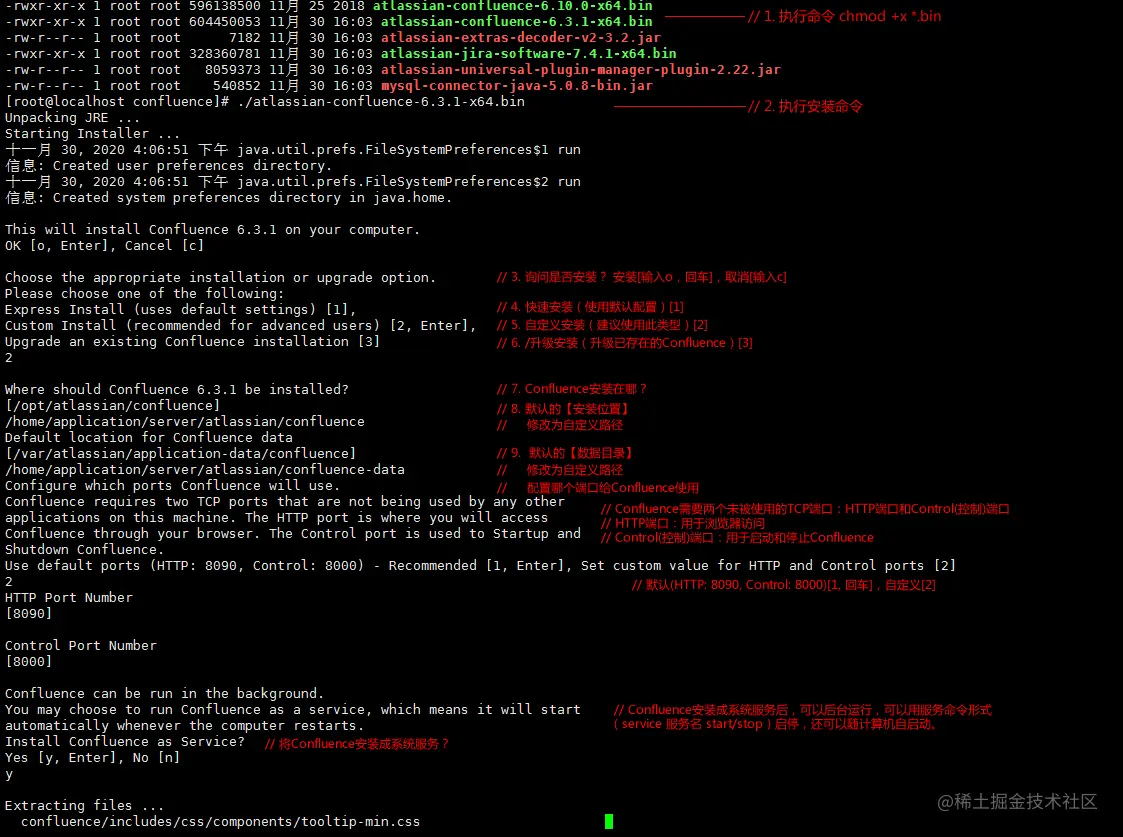This screenshot has width=1123, height=837.
Task: Click the green terminal cursor block
Action: click(x=609, y=821)
